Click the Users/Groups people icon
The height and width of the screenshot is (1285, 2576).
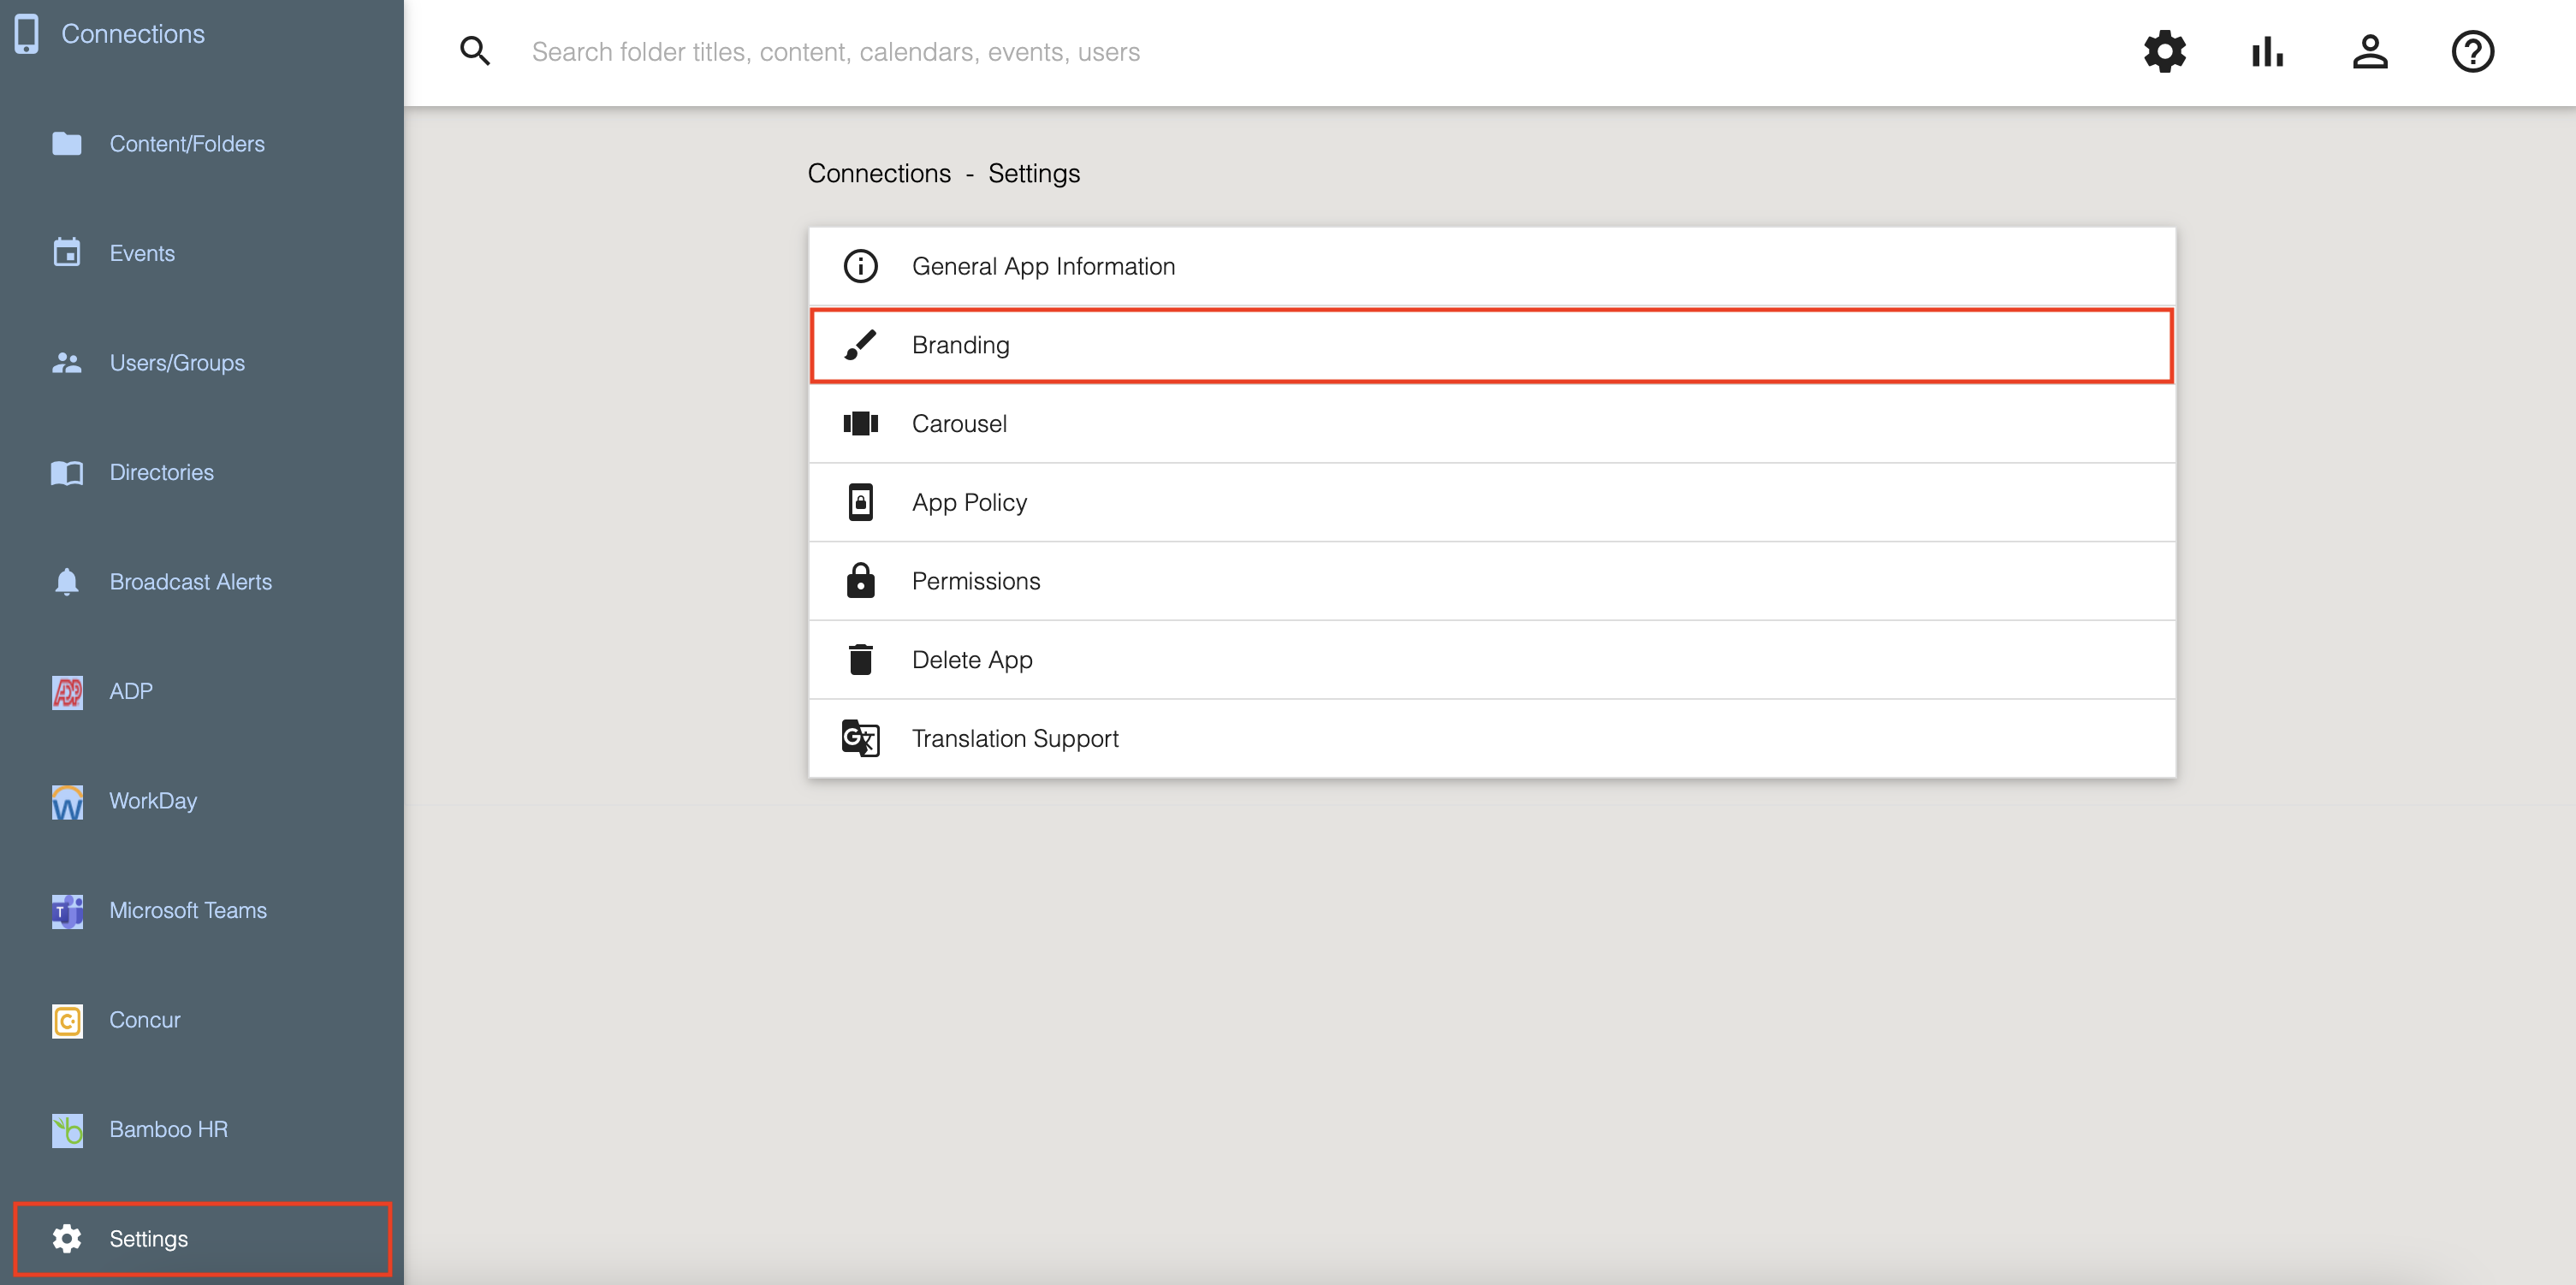[x=67, y=363]
